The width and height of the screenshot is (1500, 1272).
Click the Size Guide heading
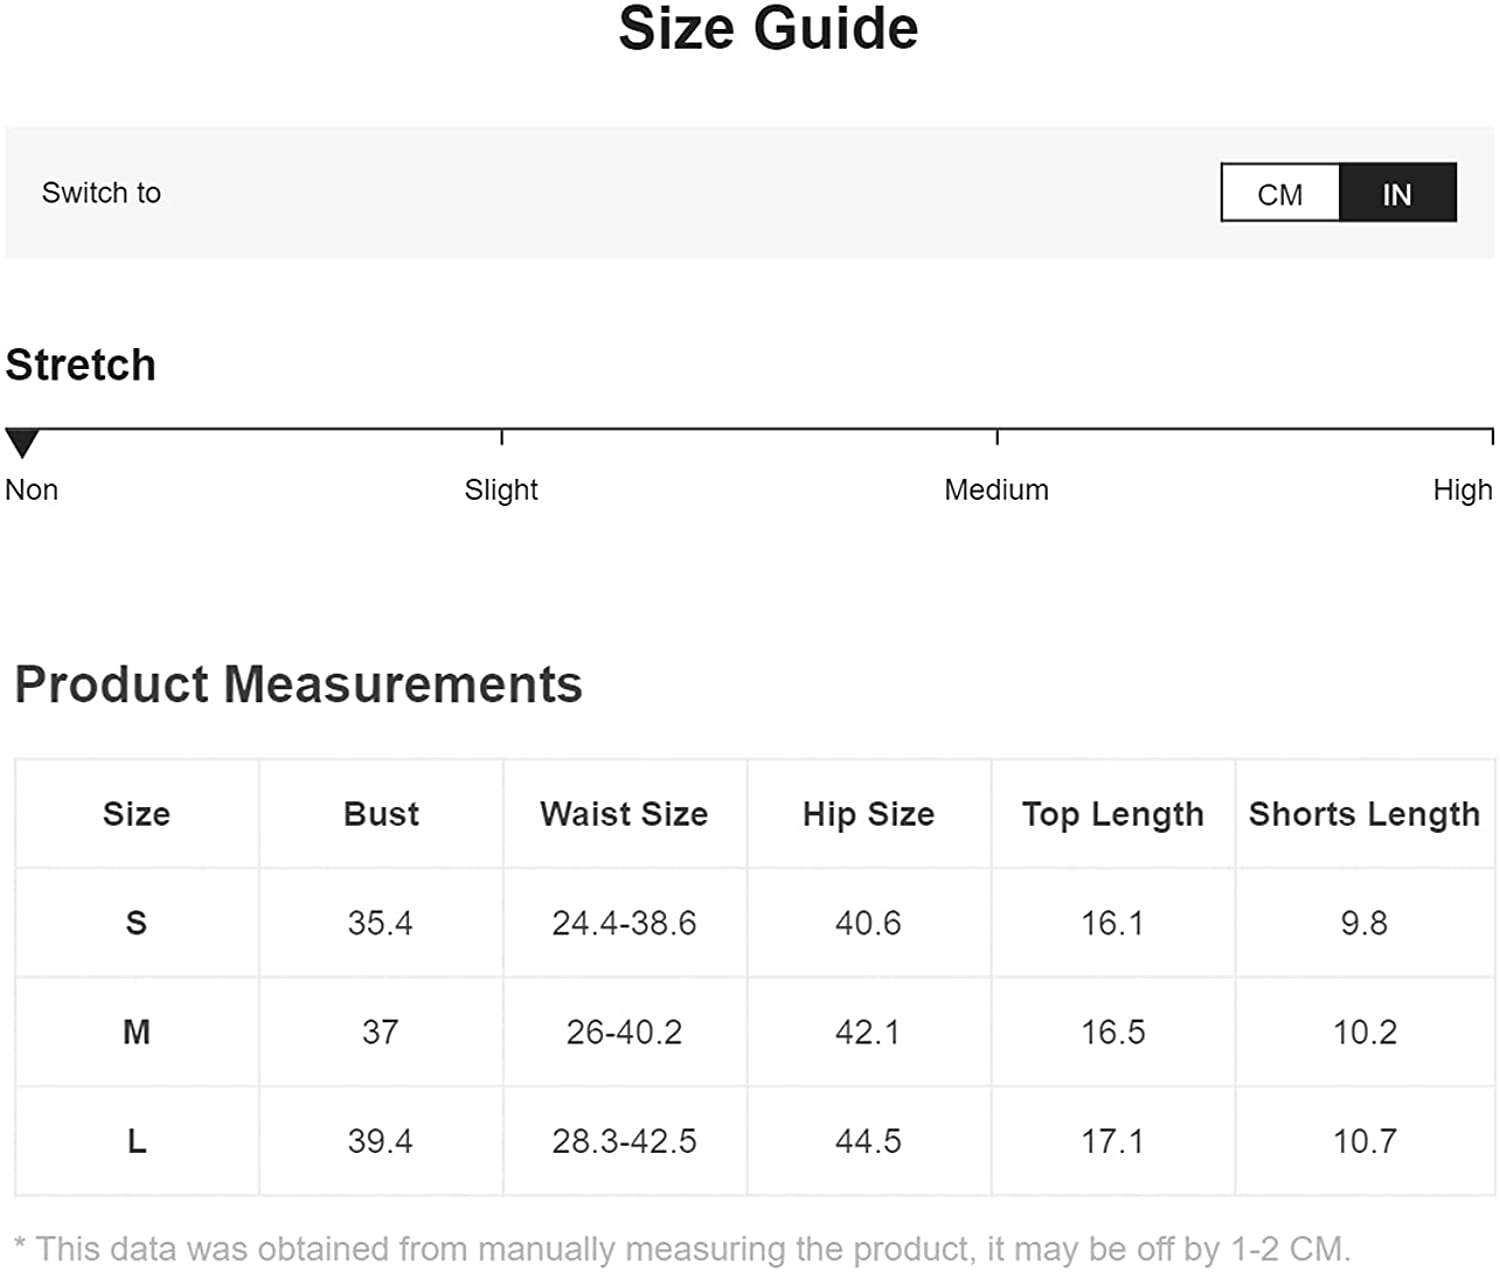coord(768,28)
